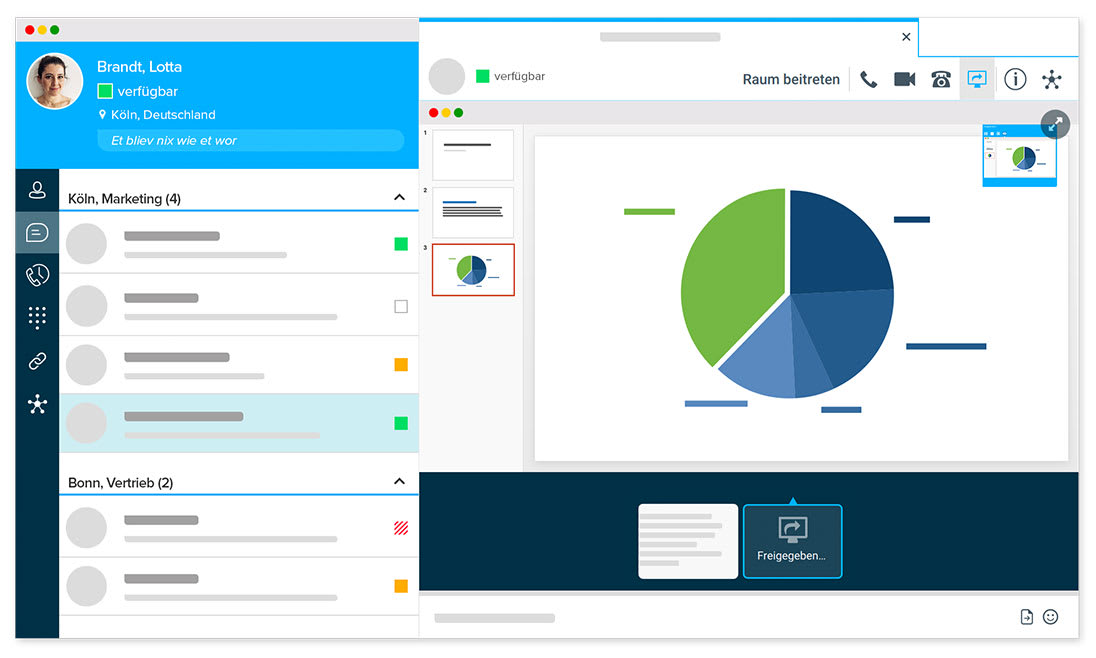Open the dial pad in the sidebar

coord(37,318)
